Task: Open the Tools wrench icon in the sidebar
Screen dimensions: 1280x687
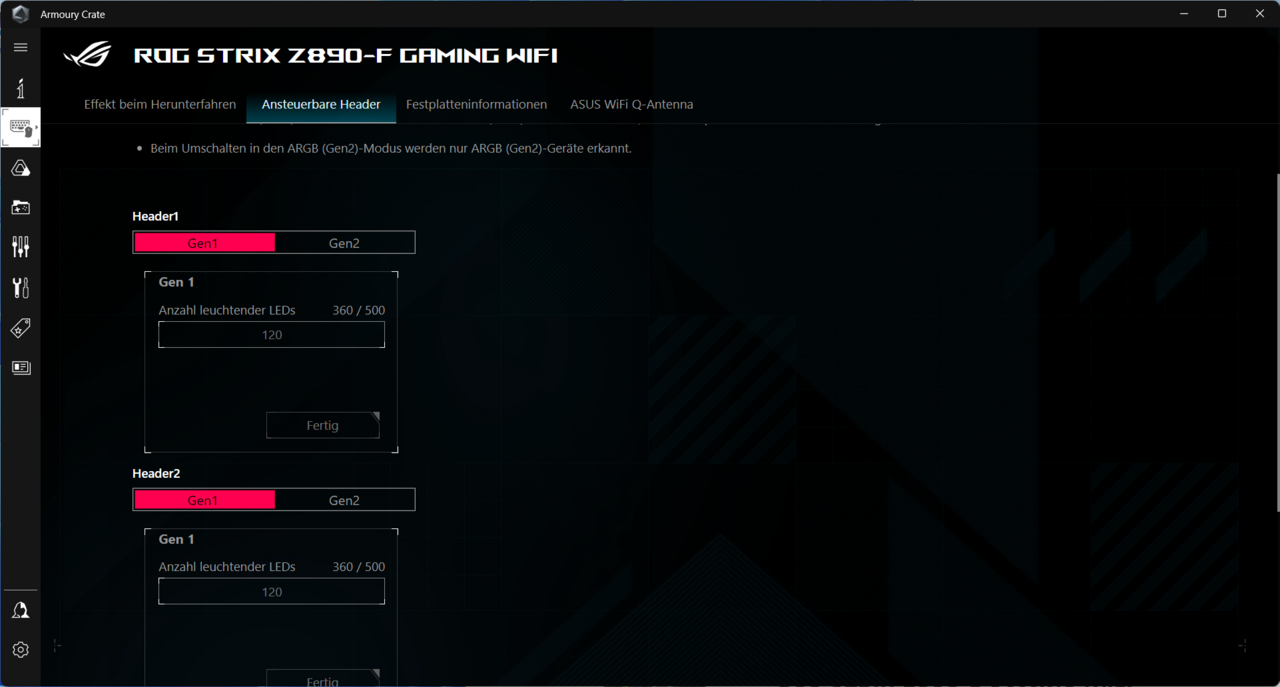Action: pos(20,288)
